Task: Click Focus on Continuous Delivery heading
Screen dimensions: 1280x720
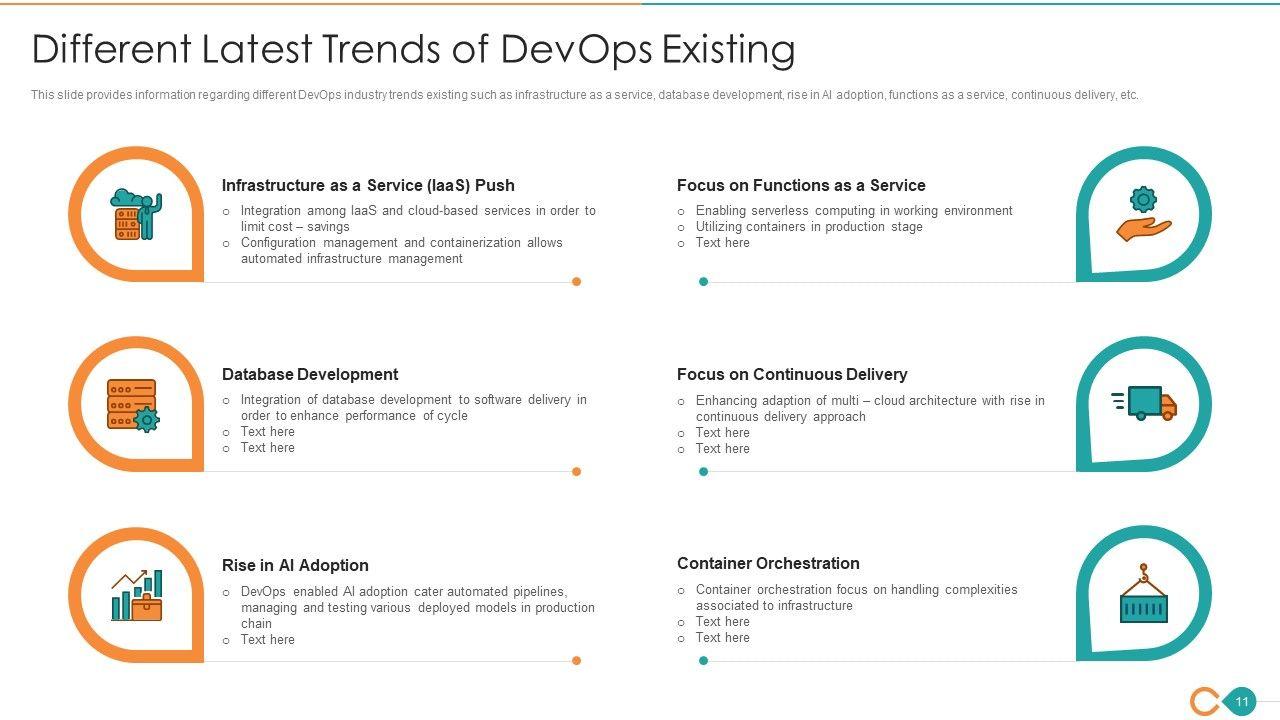Action: [x=792, y=374]
